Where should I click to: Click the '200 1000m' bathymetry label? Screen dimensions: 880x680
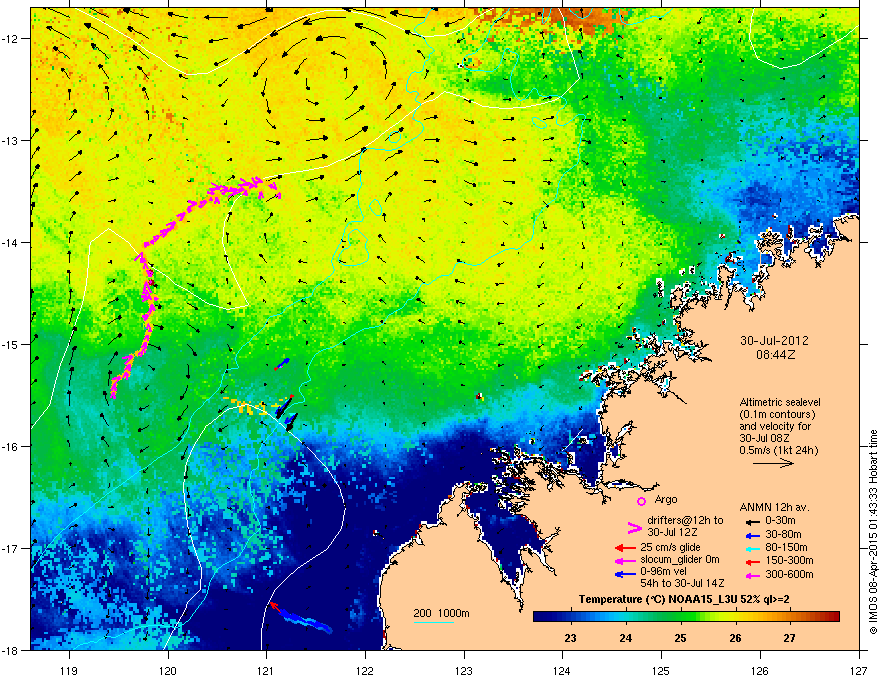click(441, 613)
